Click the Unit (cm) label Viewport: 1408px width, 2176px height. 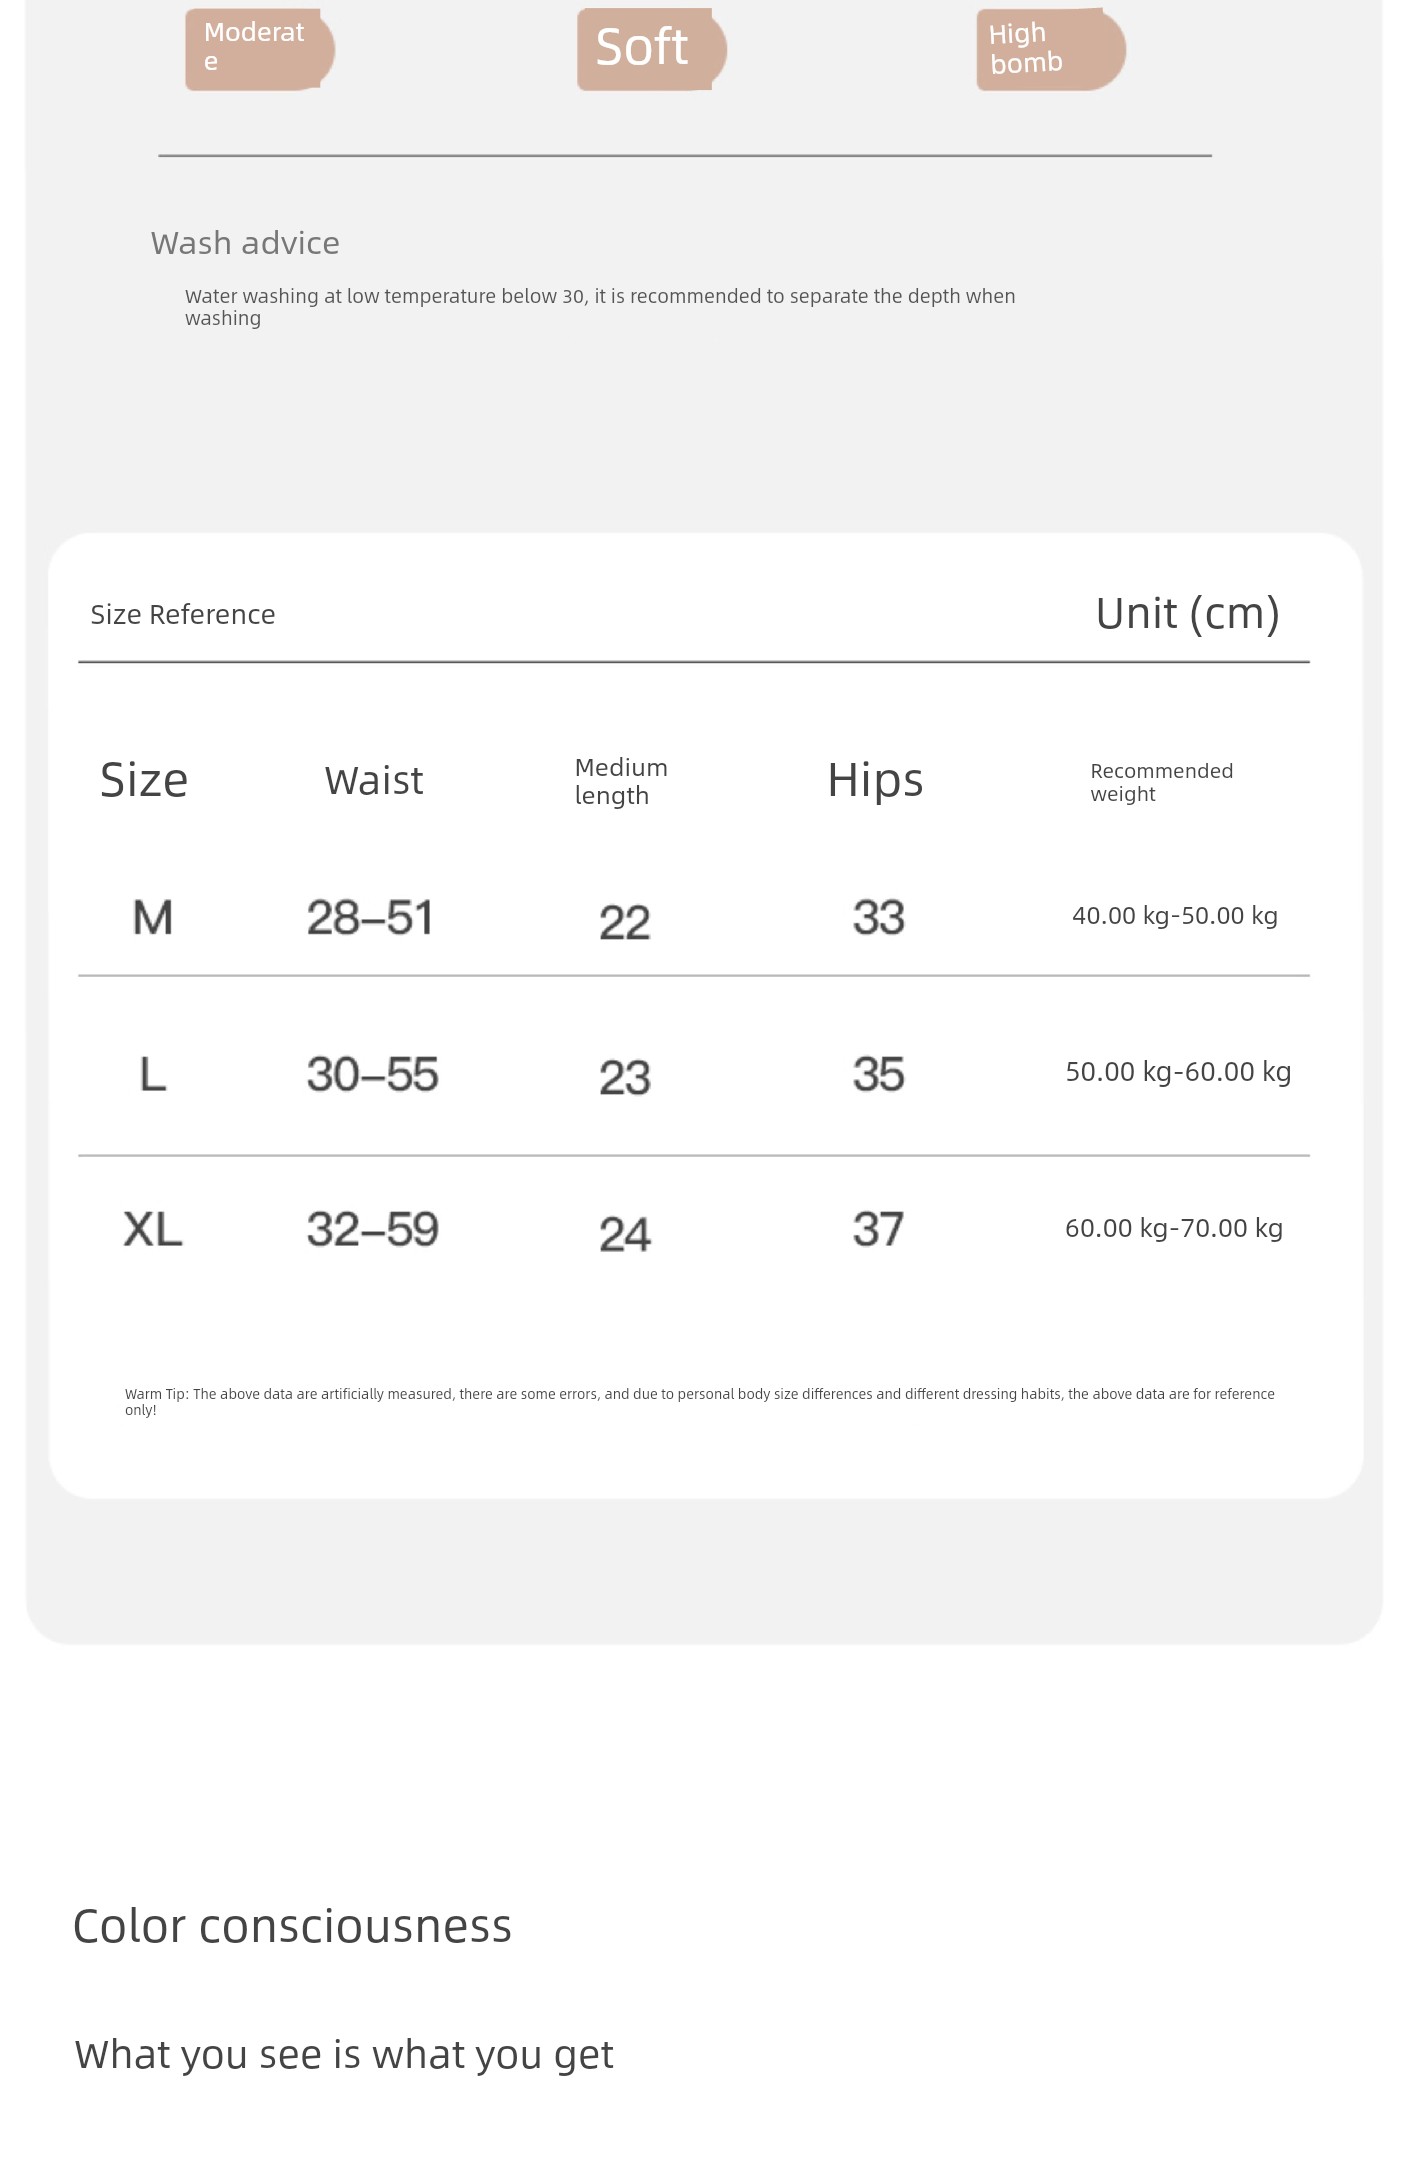point(1187,613)
